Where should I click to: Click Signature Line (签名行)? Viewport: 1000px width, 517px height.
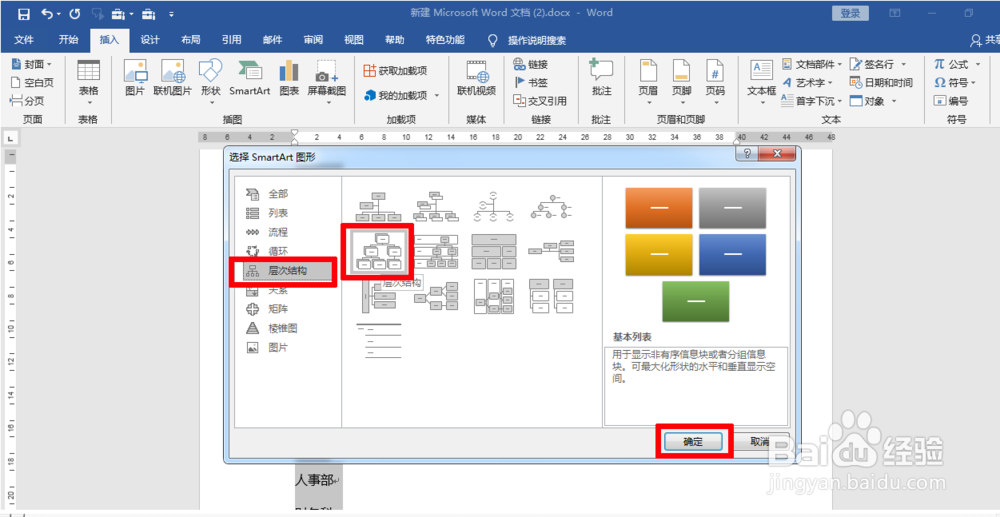click(x=878, y=64)
